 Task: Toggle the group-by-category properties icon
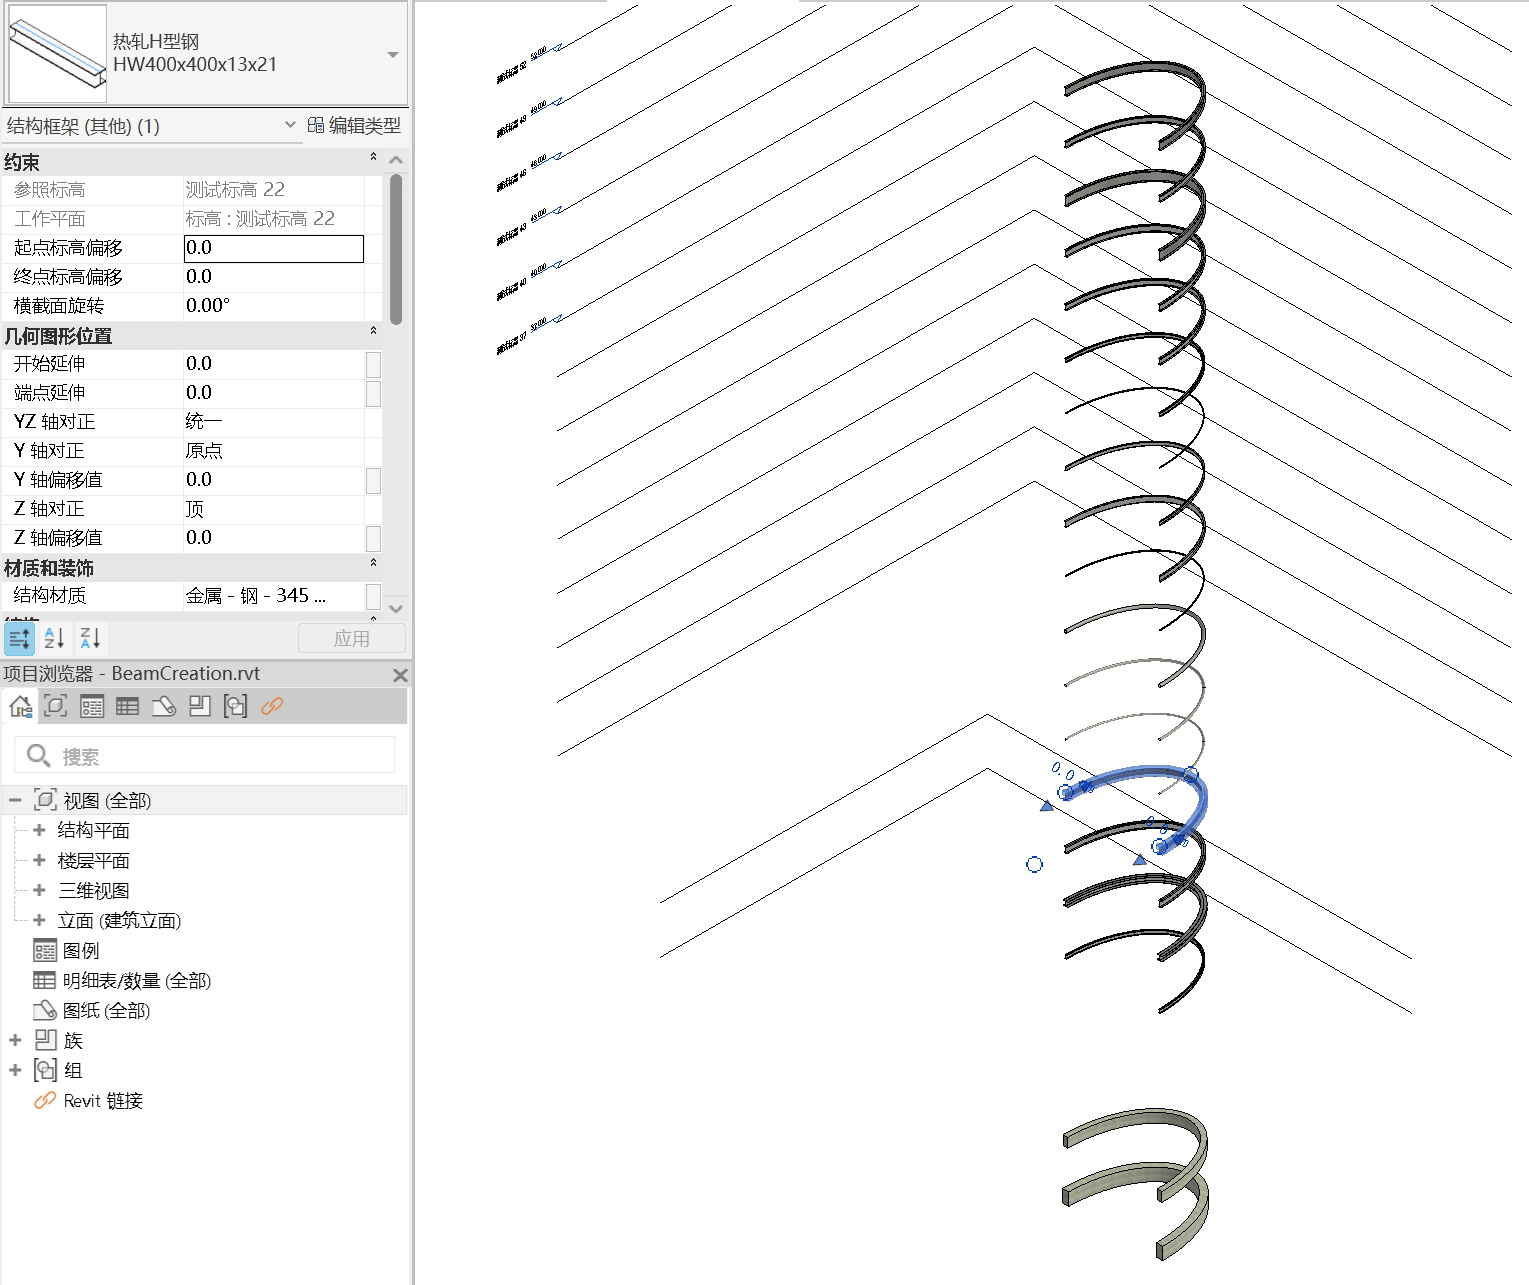coord(19,638)
